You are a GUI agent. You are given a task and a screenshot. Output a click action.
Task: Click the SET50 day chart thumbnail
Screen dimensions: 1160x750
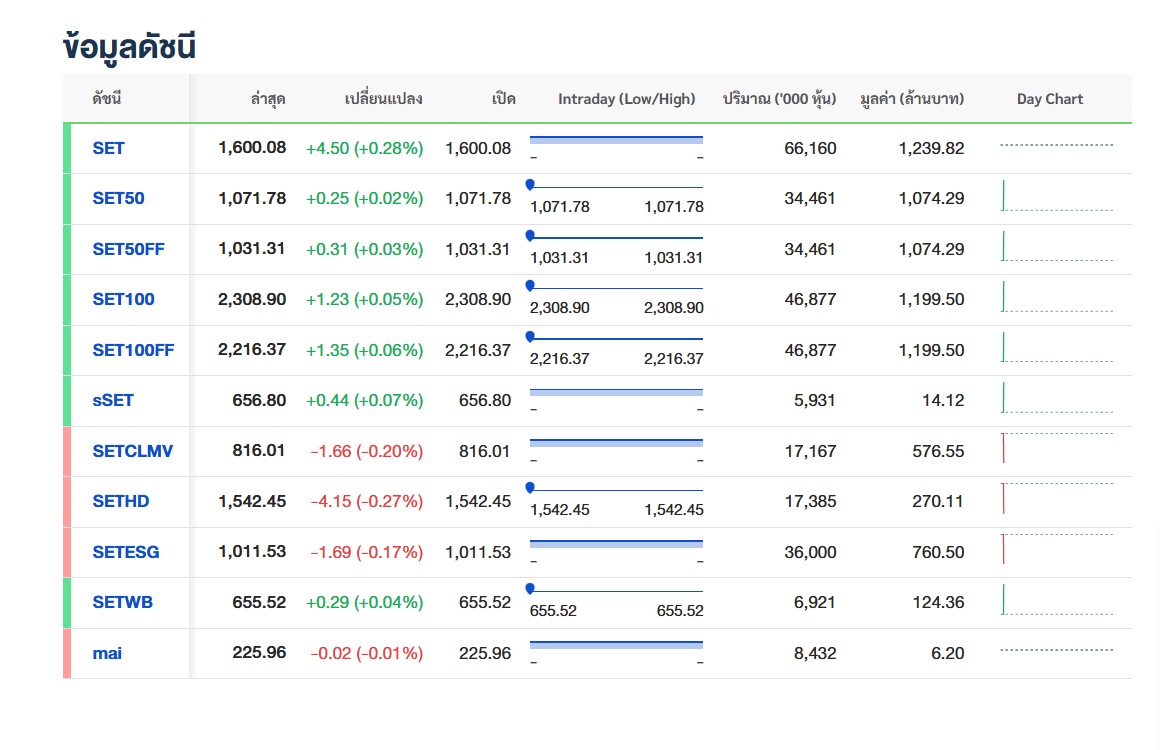click(x=1057, y=196)
